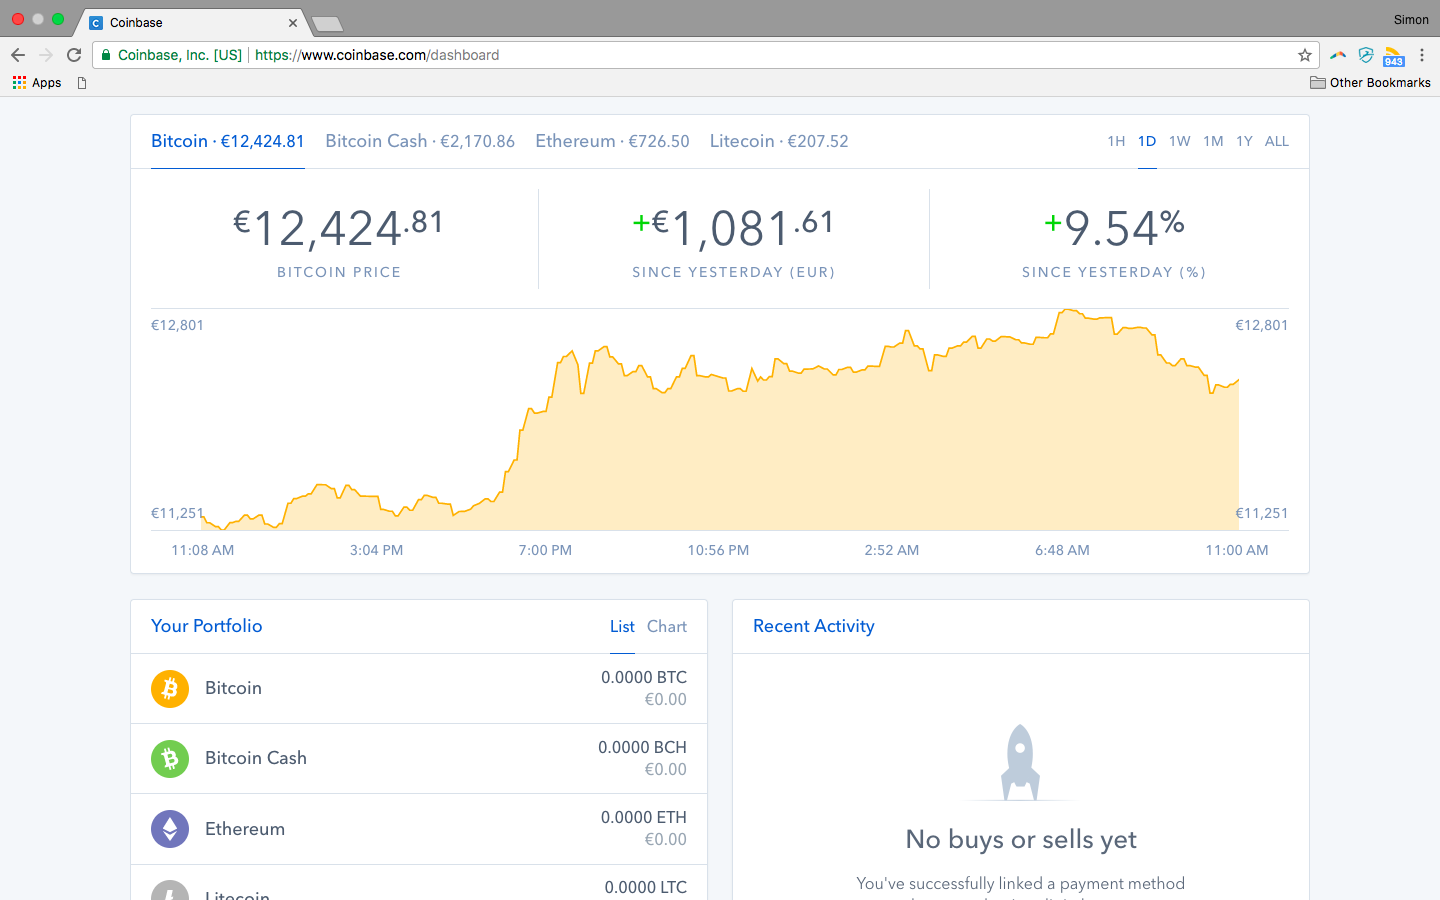The height and width of the screenshot is (900, 1440).
Task: Switch to the Litecoin price tab
Action: [779, 141]
